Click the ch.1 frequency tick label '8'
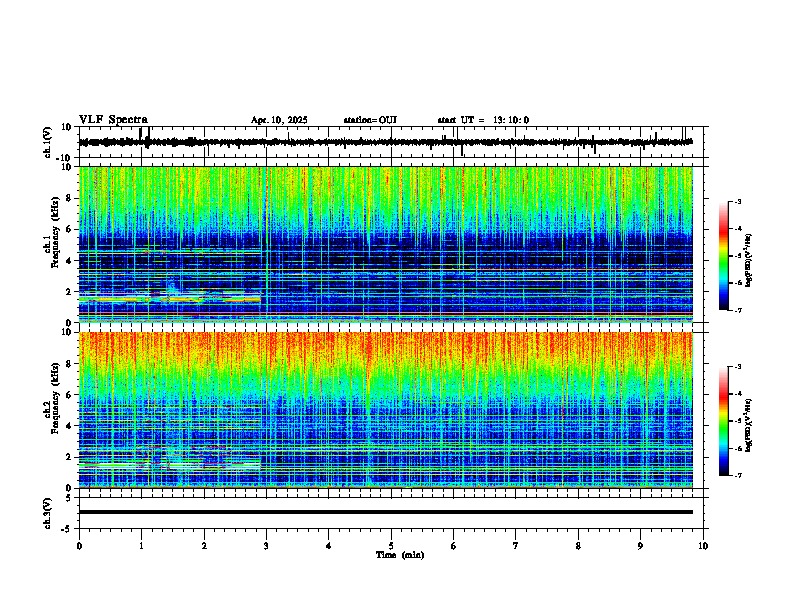792x612 pixels. click(x=69, y=198)
